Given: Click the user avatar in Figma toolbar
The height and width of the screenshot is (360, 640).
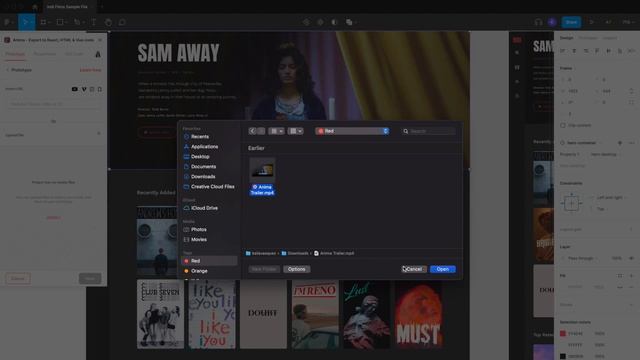Looking at the screenshot, I should [552, 22].
